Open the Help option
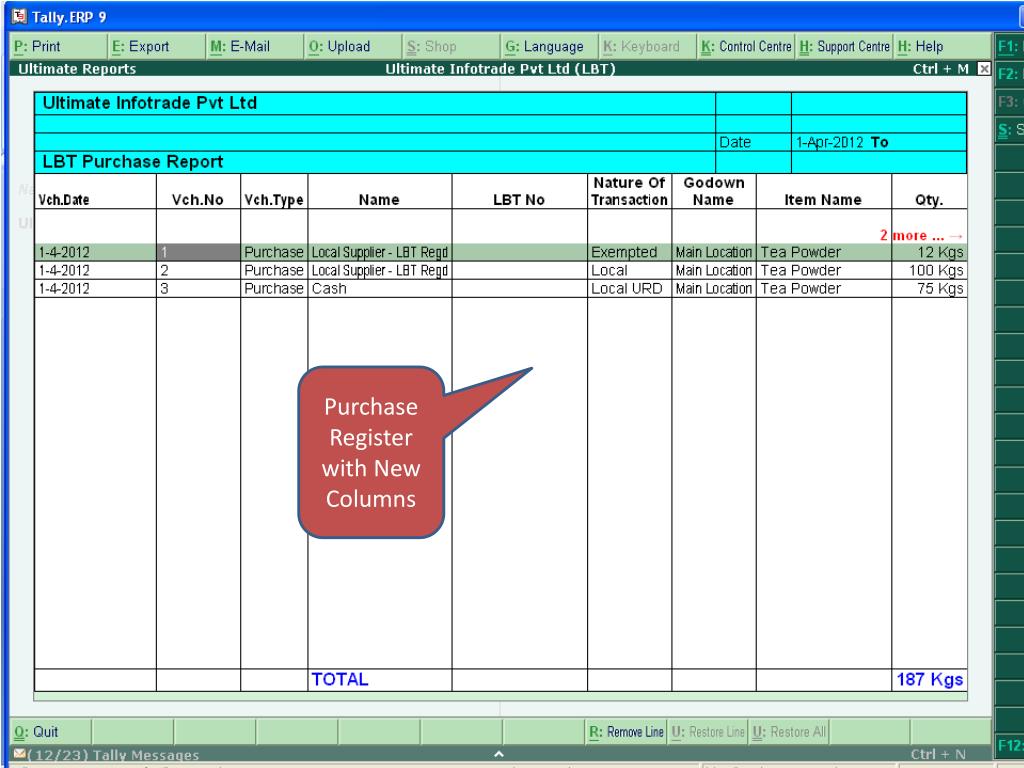 [x=942, y=46]
